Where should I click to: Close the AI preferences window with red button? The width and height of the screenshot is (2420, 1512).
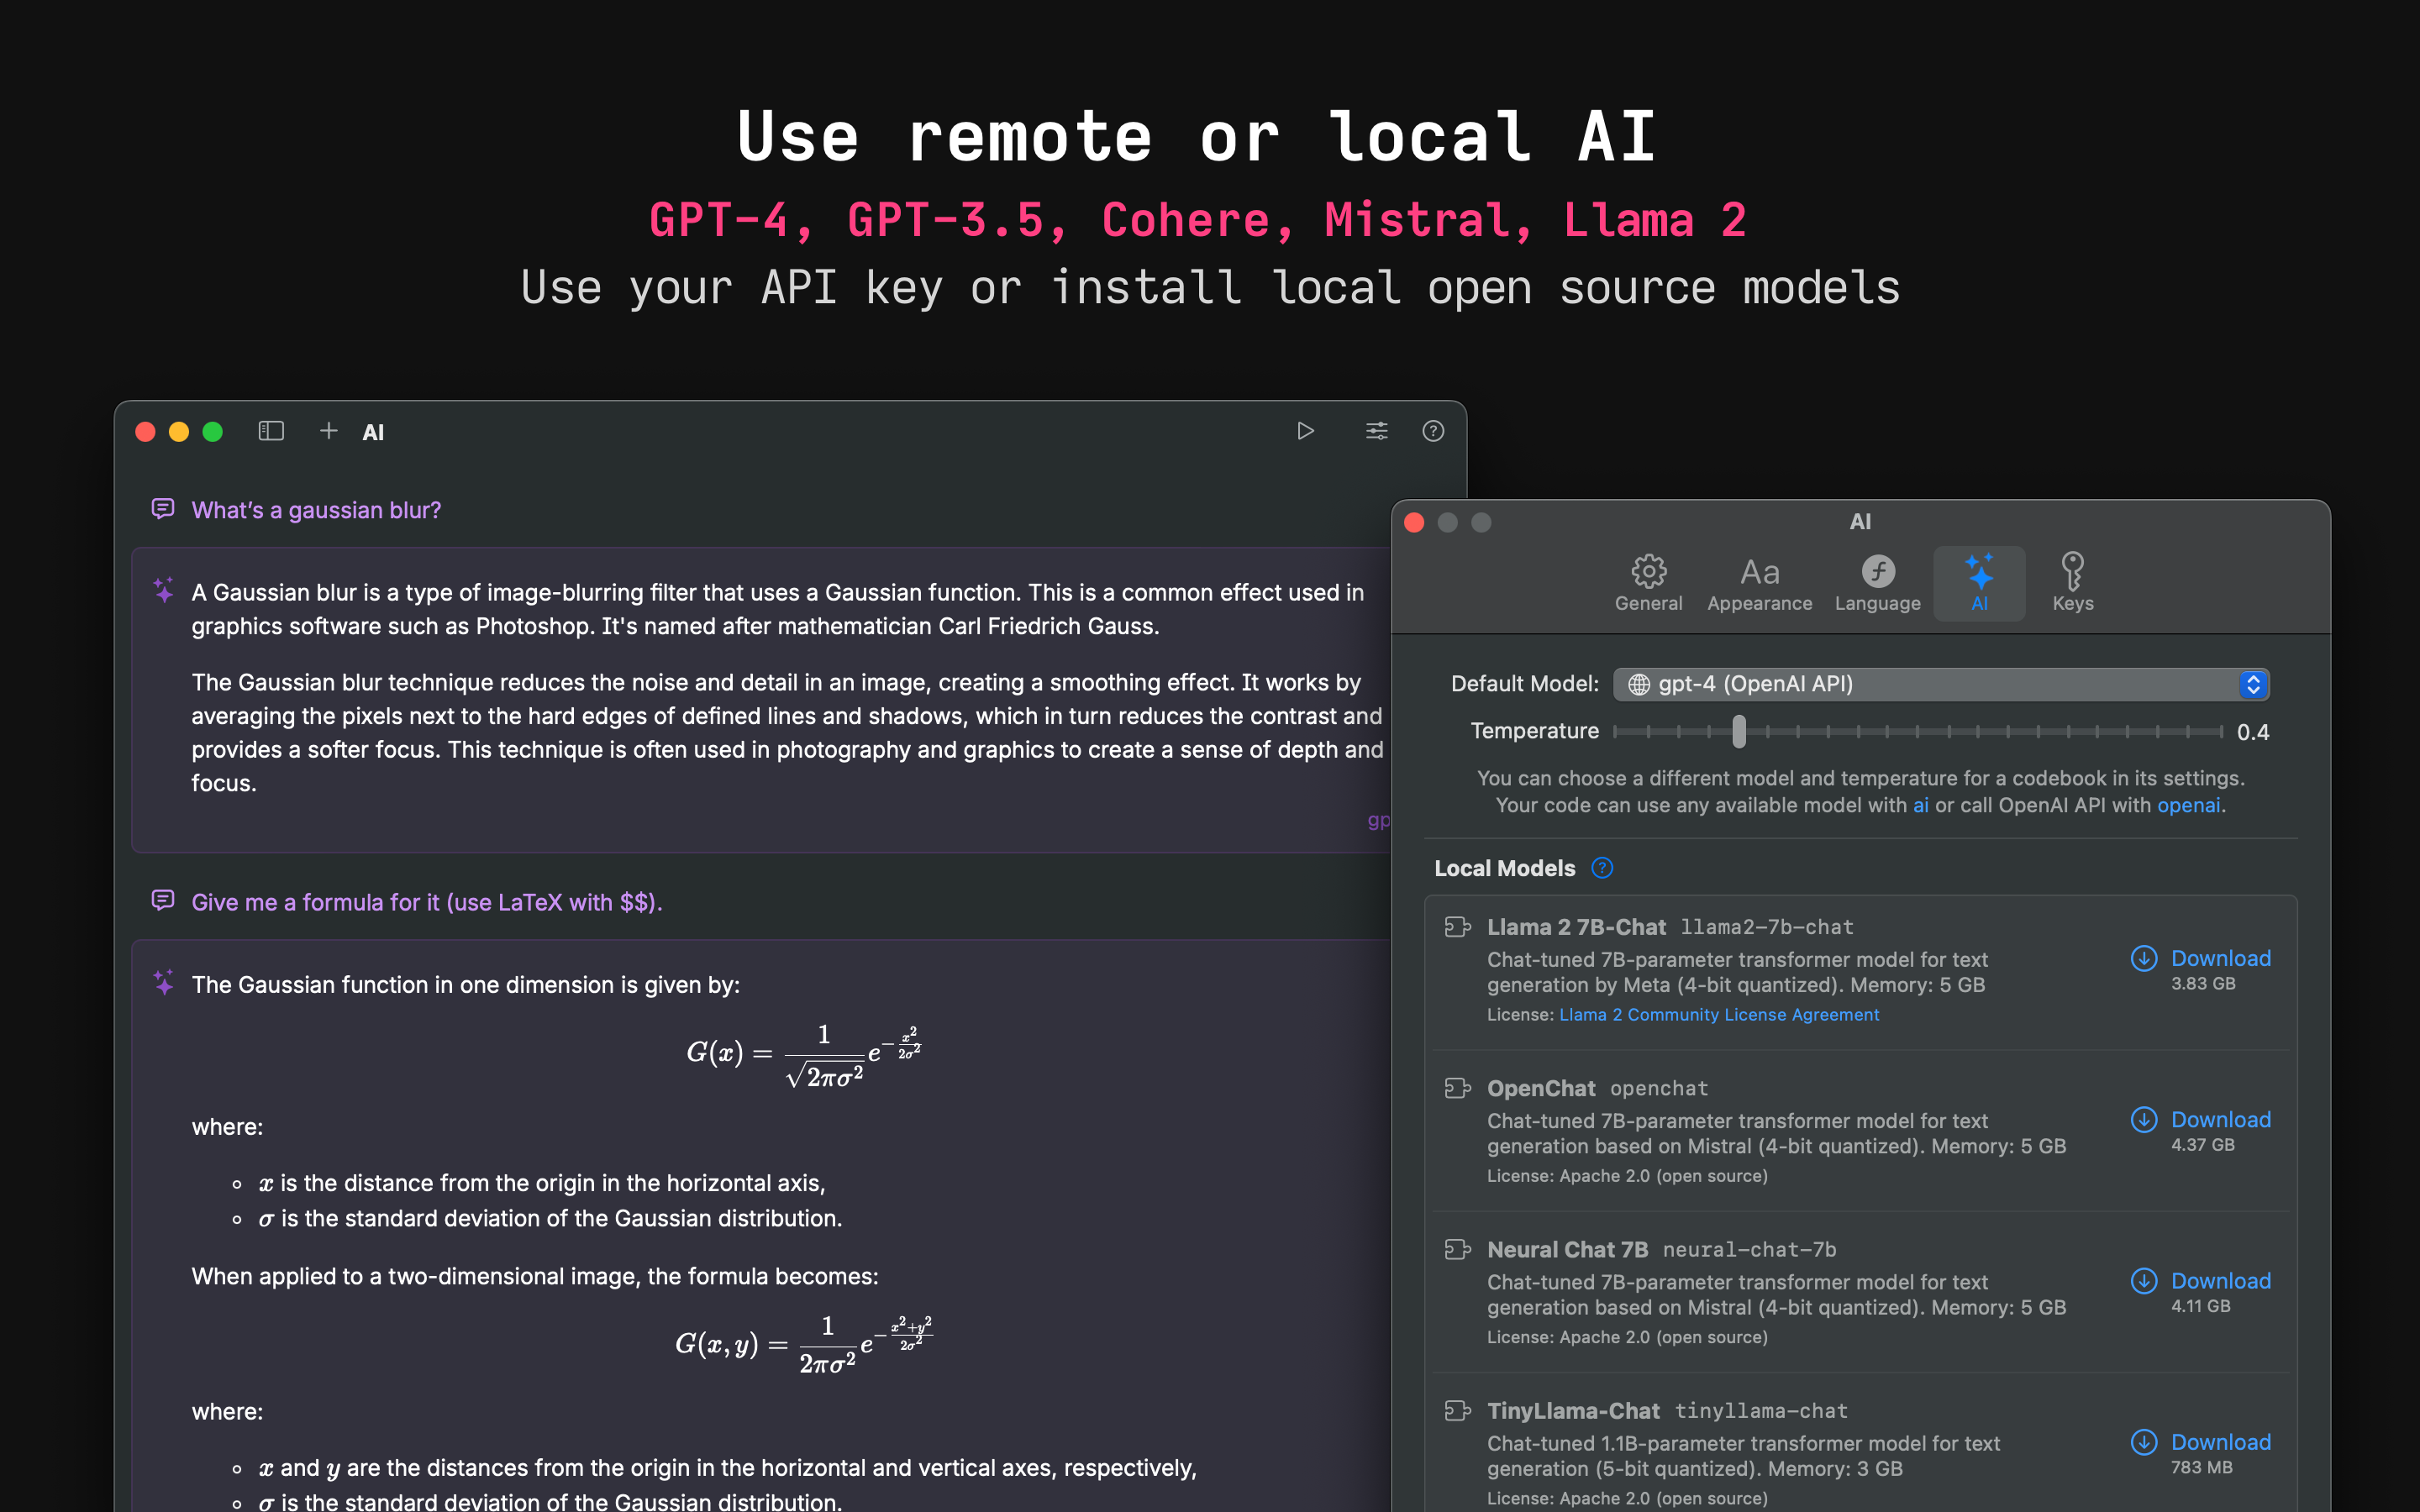pyautogui.click(x=1414, y=522)
